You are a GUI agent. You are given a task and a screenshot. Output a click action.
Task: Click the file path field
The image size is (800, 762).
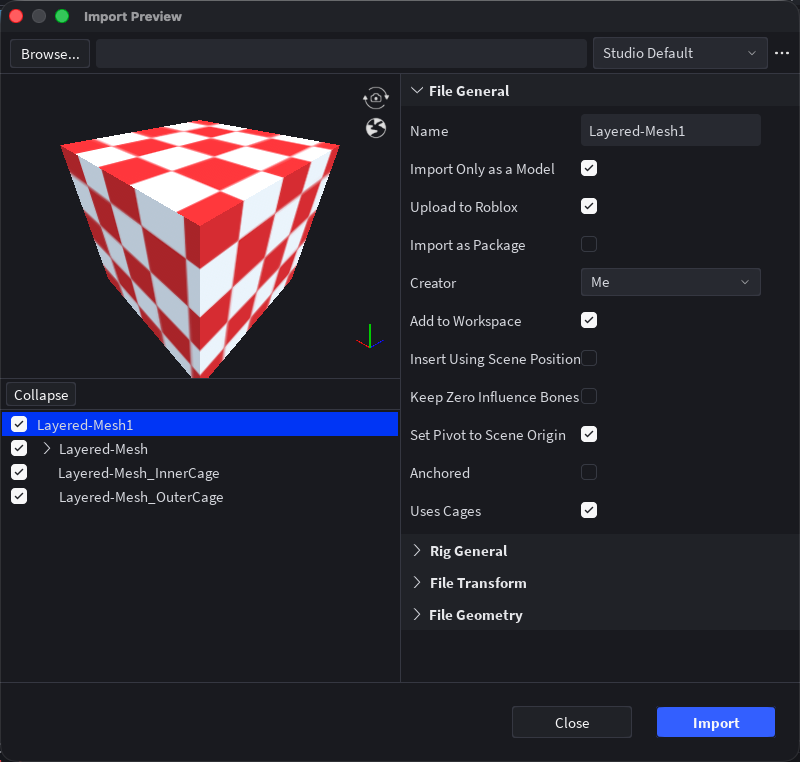point(341,54)
